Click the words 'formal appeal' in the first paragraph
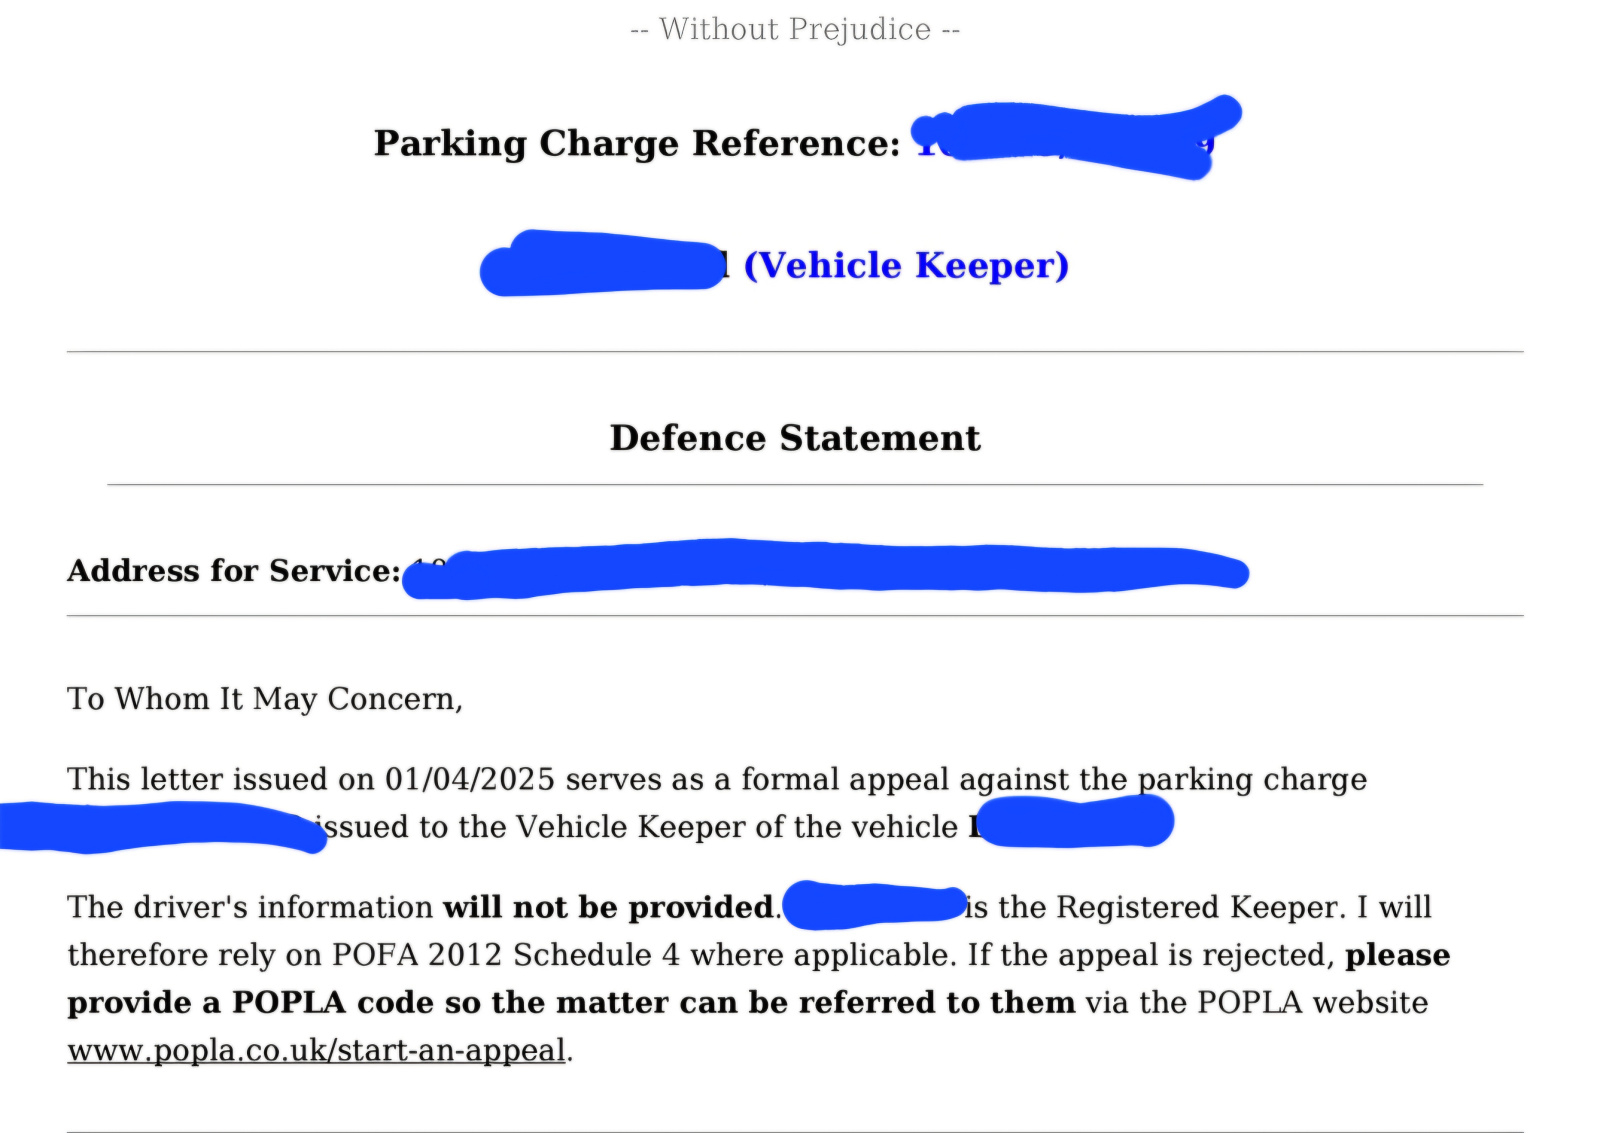The image size is (1600, 1133). click(x=845, y=780)
